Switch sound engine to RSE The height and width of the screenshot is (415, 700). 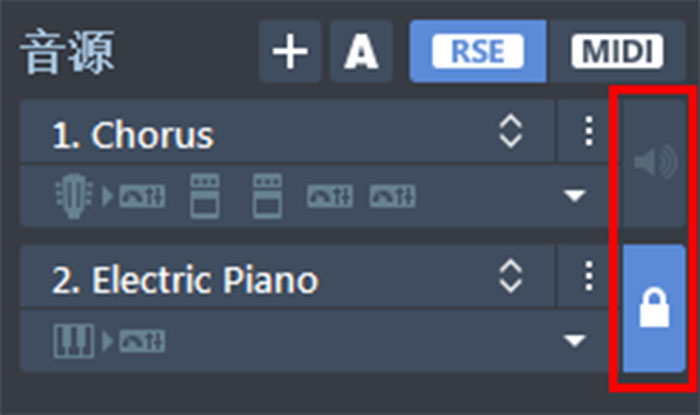pyautogui.click(x=477, y=51)
